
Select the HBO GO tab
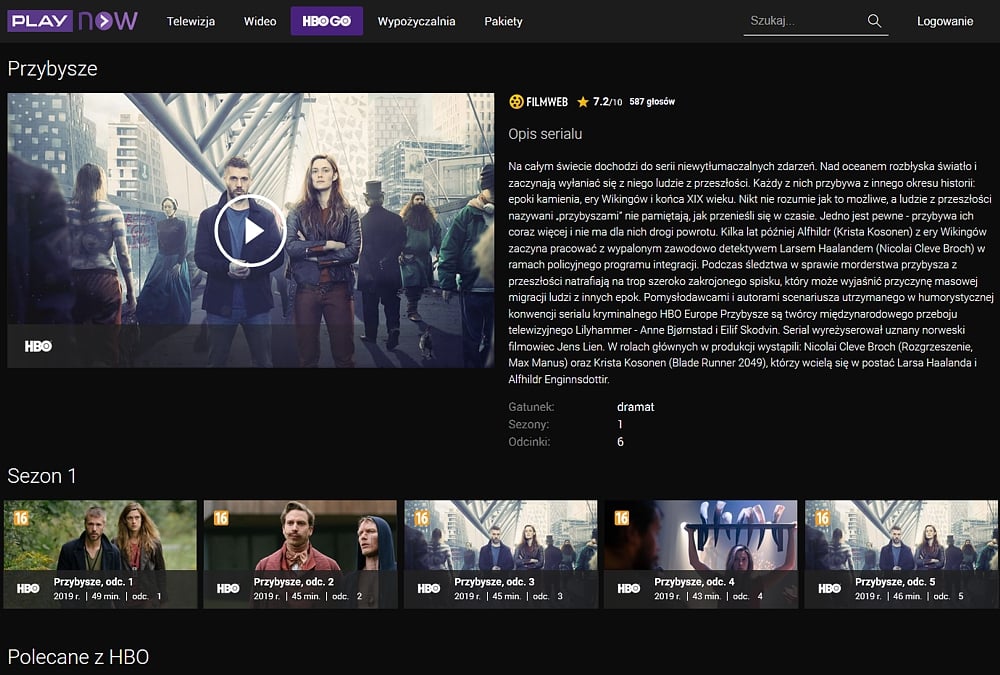click(x=326, y=21)
